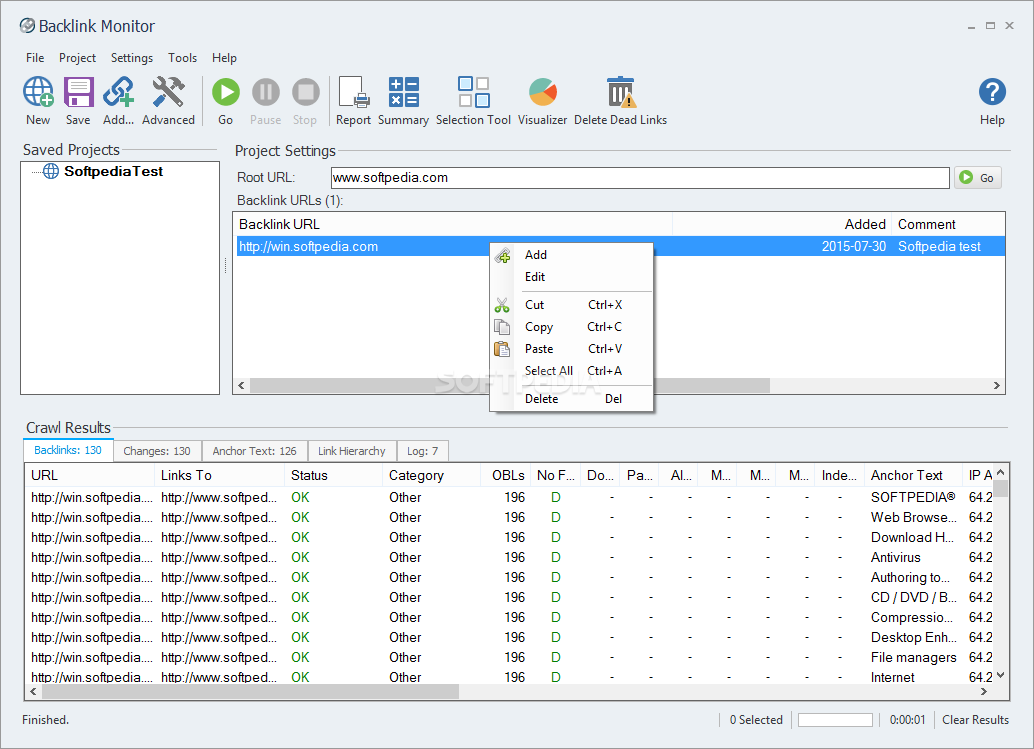The height and width of the screenshot is (749, 1034).
Task: Sort crawl results by Anchor Text column
Action: (x=913, y=475)
